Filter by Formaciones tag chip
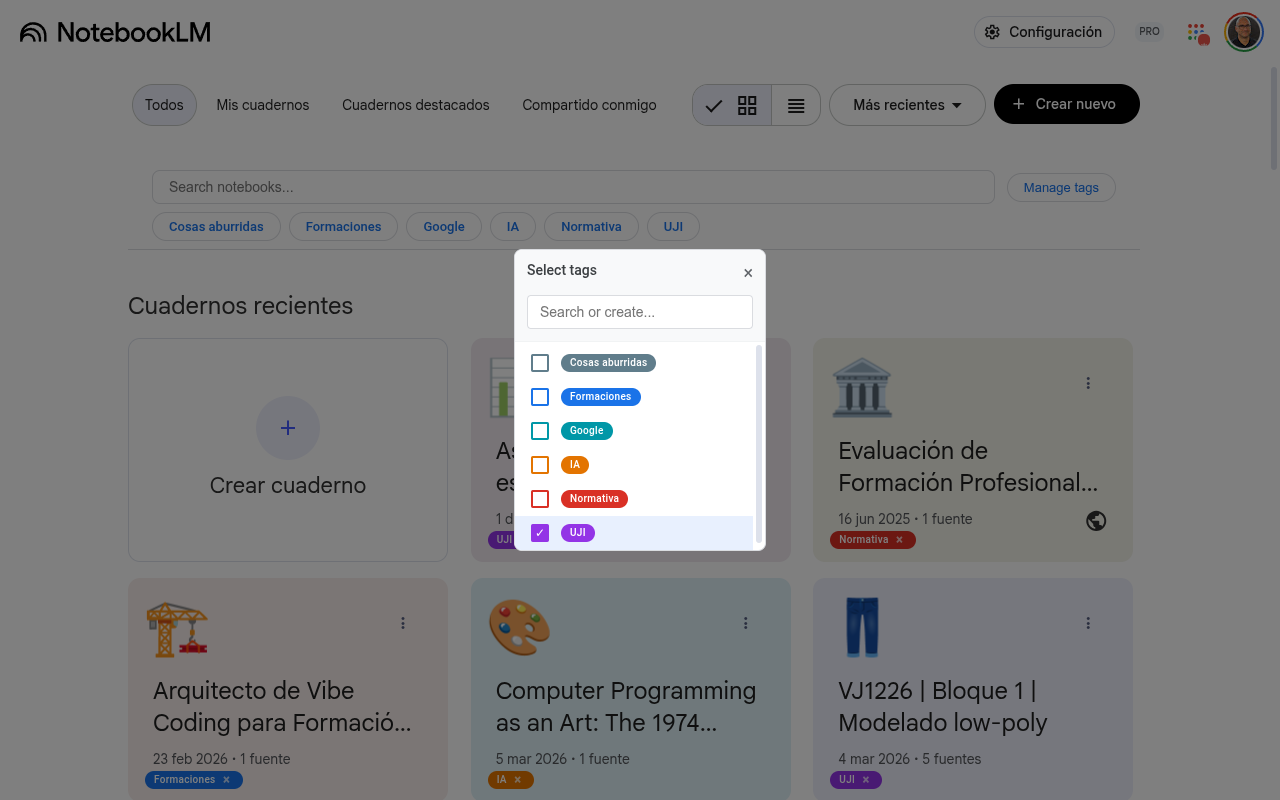The image size is (1280, 800). pyautogui.click(x=343, y=227)
